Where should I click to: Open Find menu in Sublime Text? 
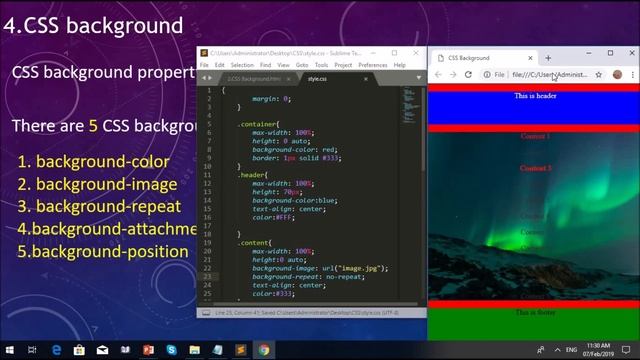pos(265,65)
